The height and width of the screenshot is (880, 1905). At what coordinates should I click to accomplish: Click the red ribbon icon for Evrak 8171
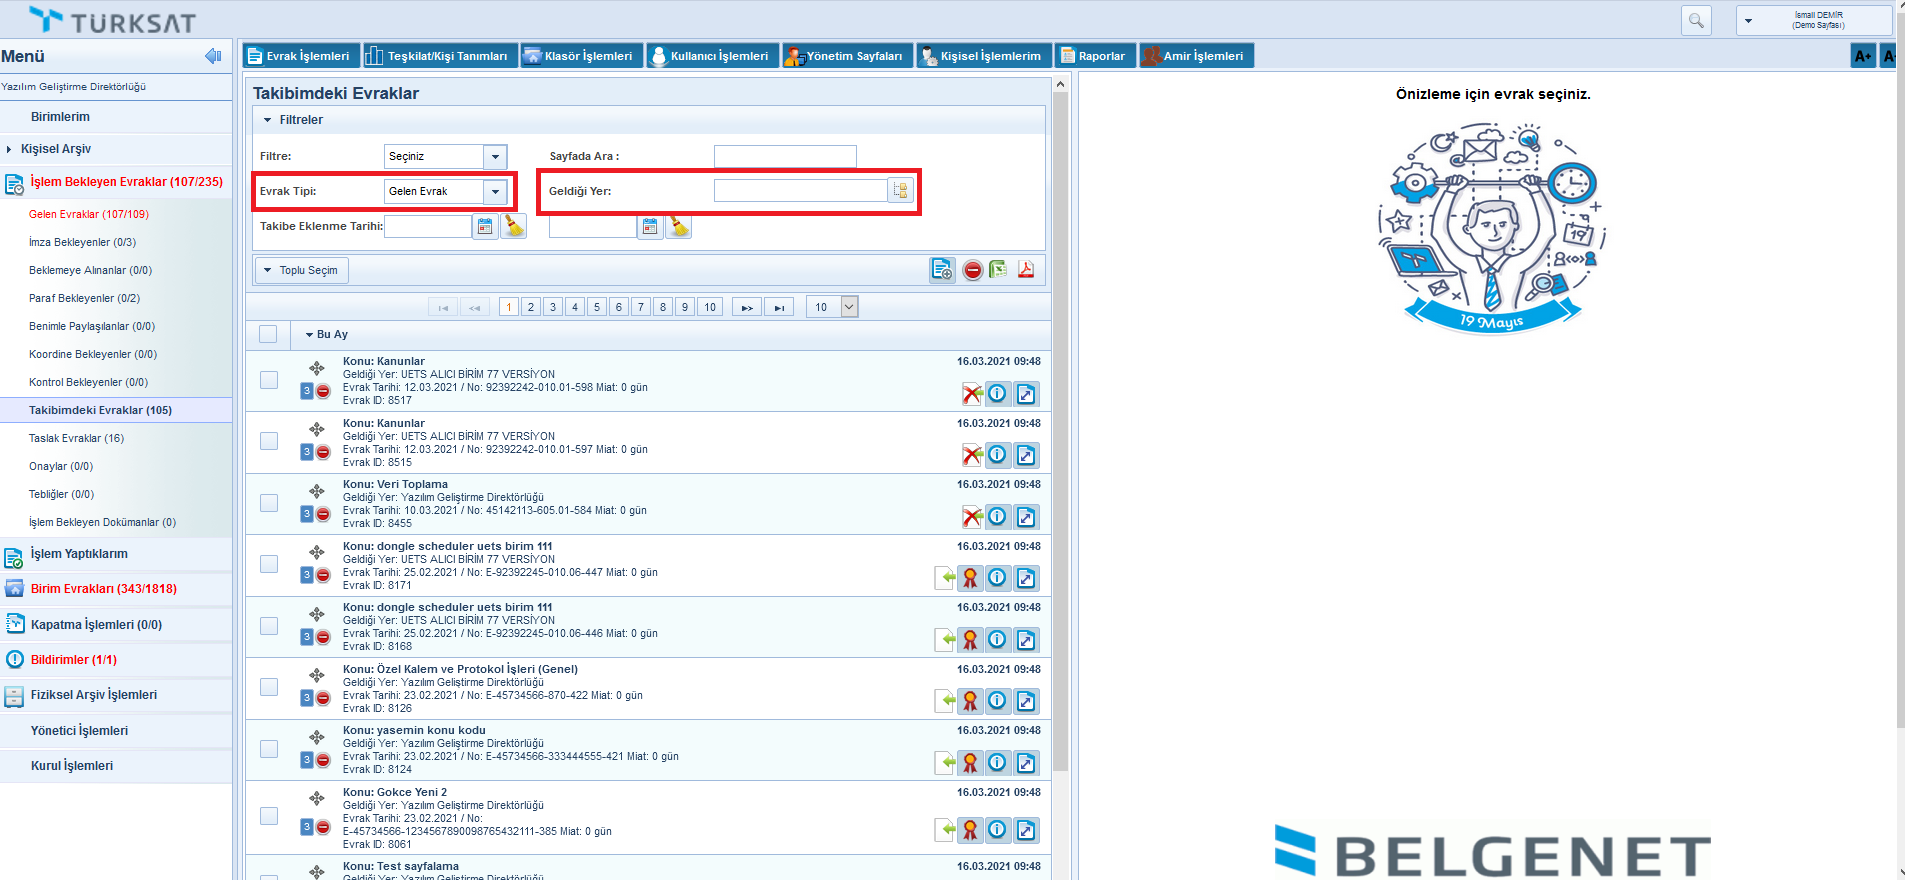(970, 578)
